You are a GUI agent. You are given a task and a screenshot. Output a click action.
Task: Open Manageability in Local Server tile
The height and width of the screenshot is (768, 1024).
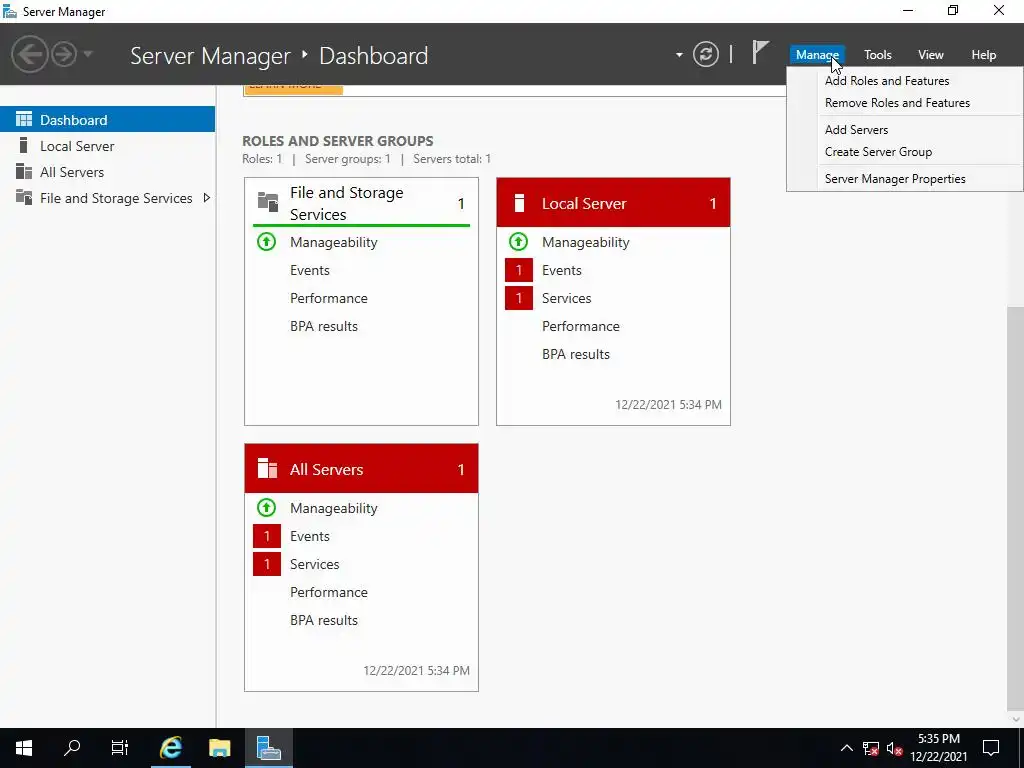coord(586,242)
